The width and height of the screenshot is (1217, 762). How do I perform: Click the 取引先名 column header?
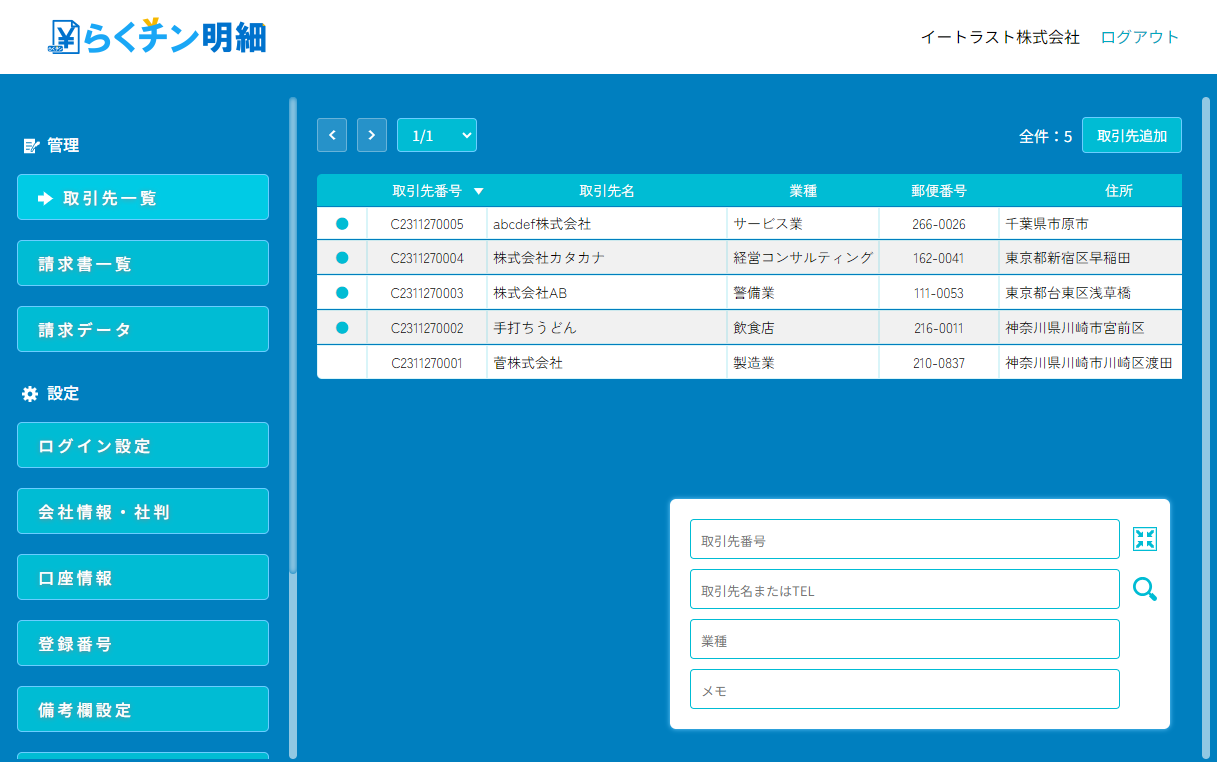(x=607, y=191)
